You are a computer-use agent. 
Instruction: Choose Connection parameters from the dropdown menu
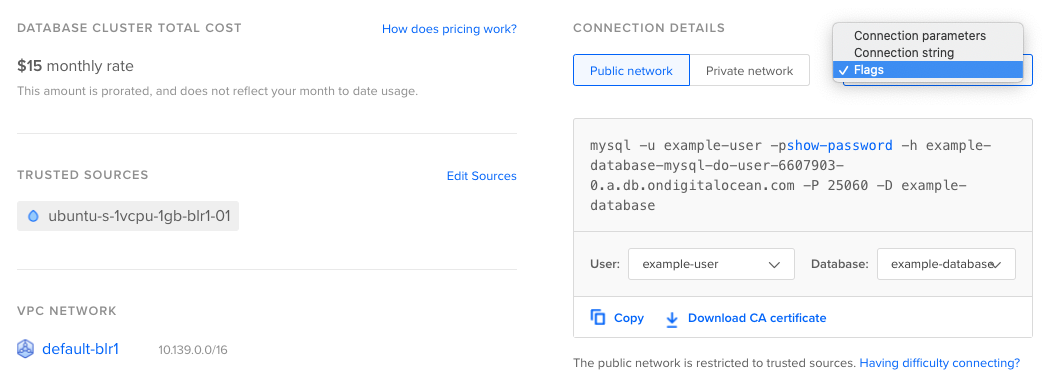(x=920, y=36)
